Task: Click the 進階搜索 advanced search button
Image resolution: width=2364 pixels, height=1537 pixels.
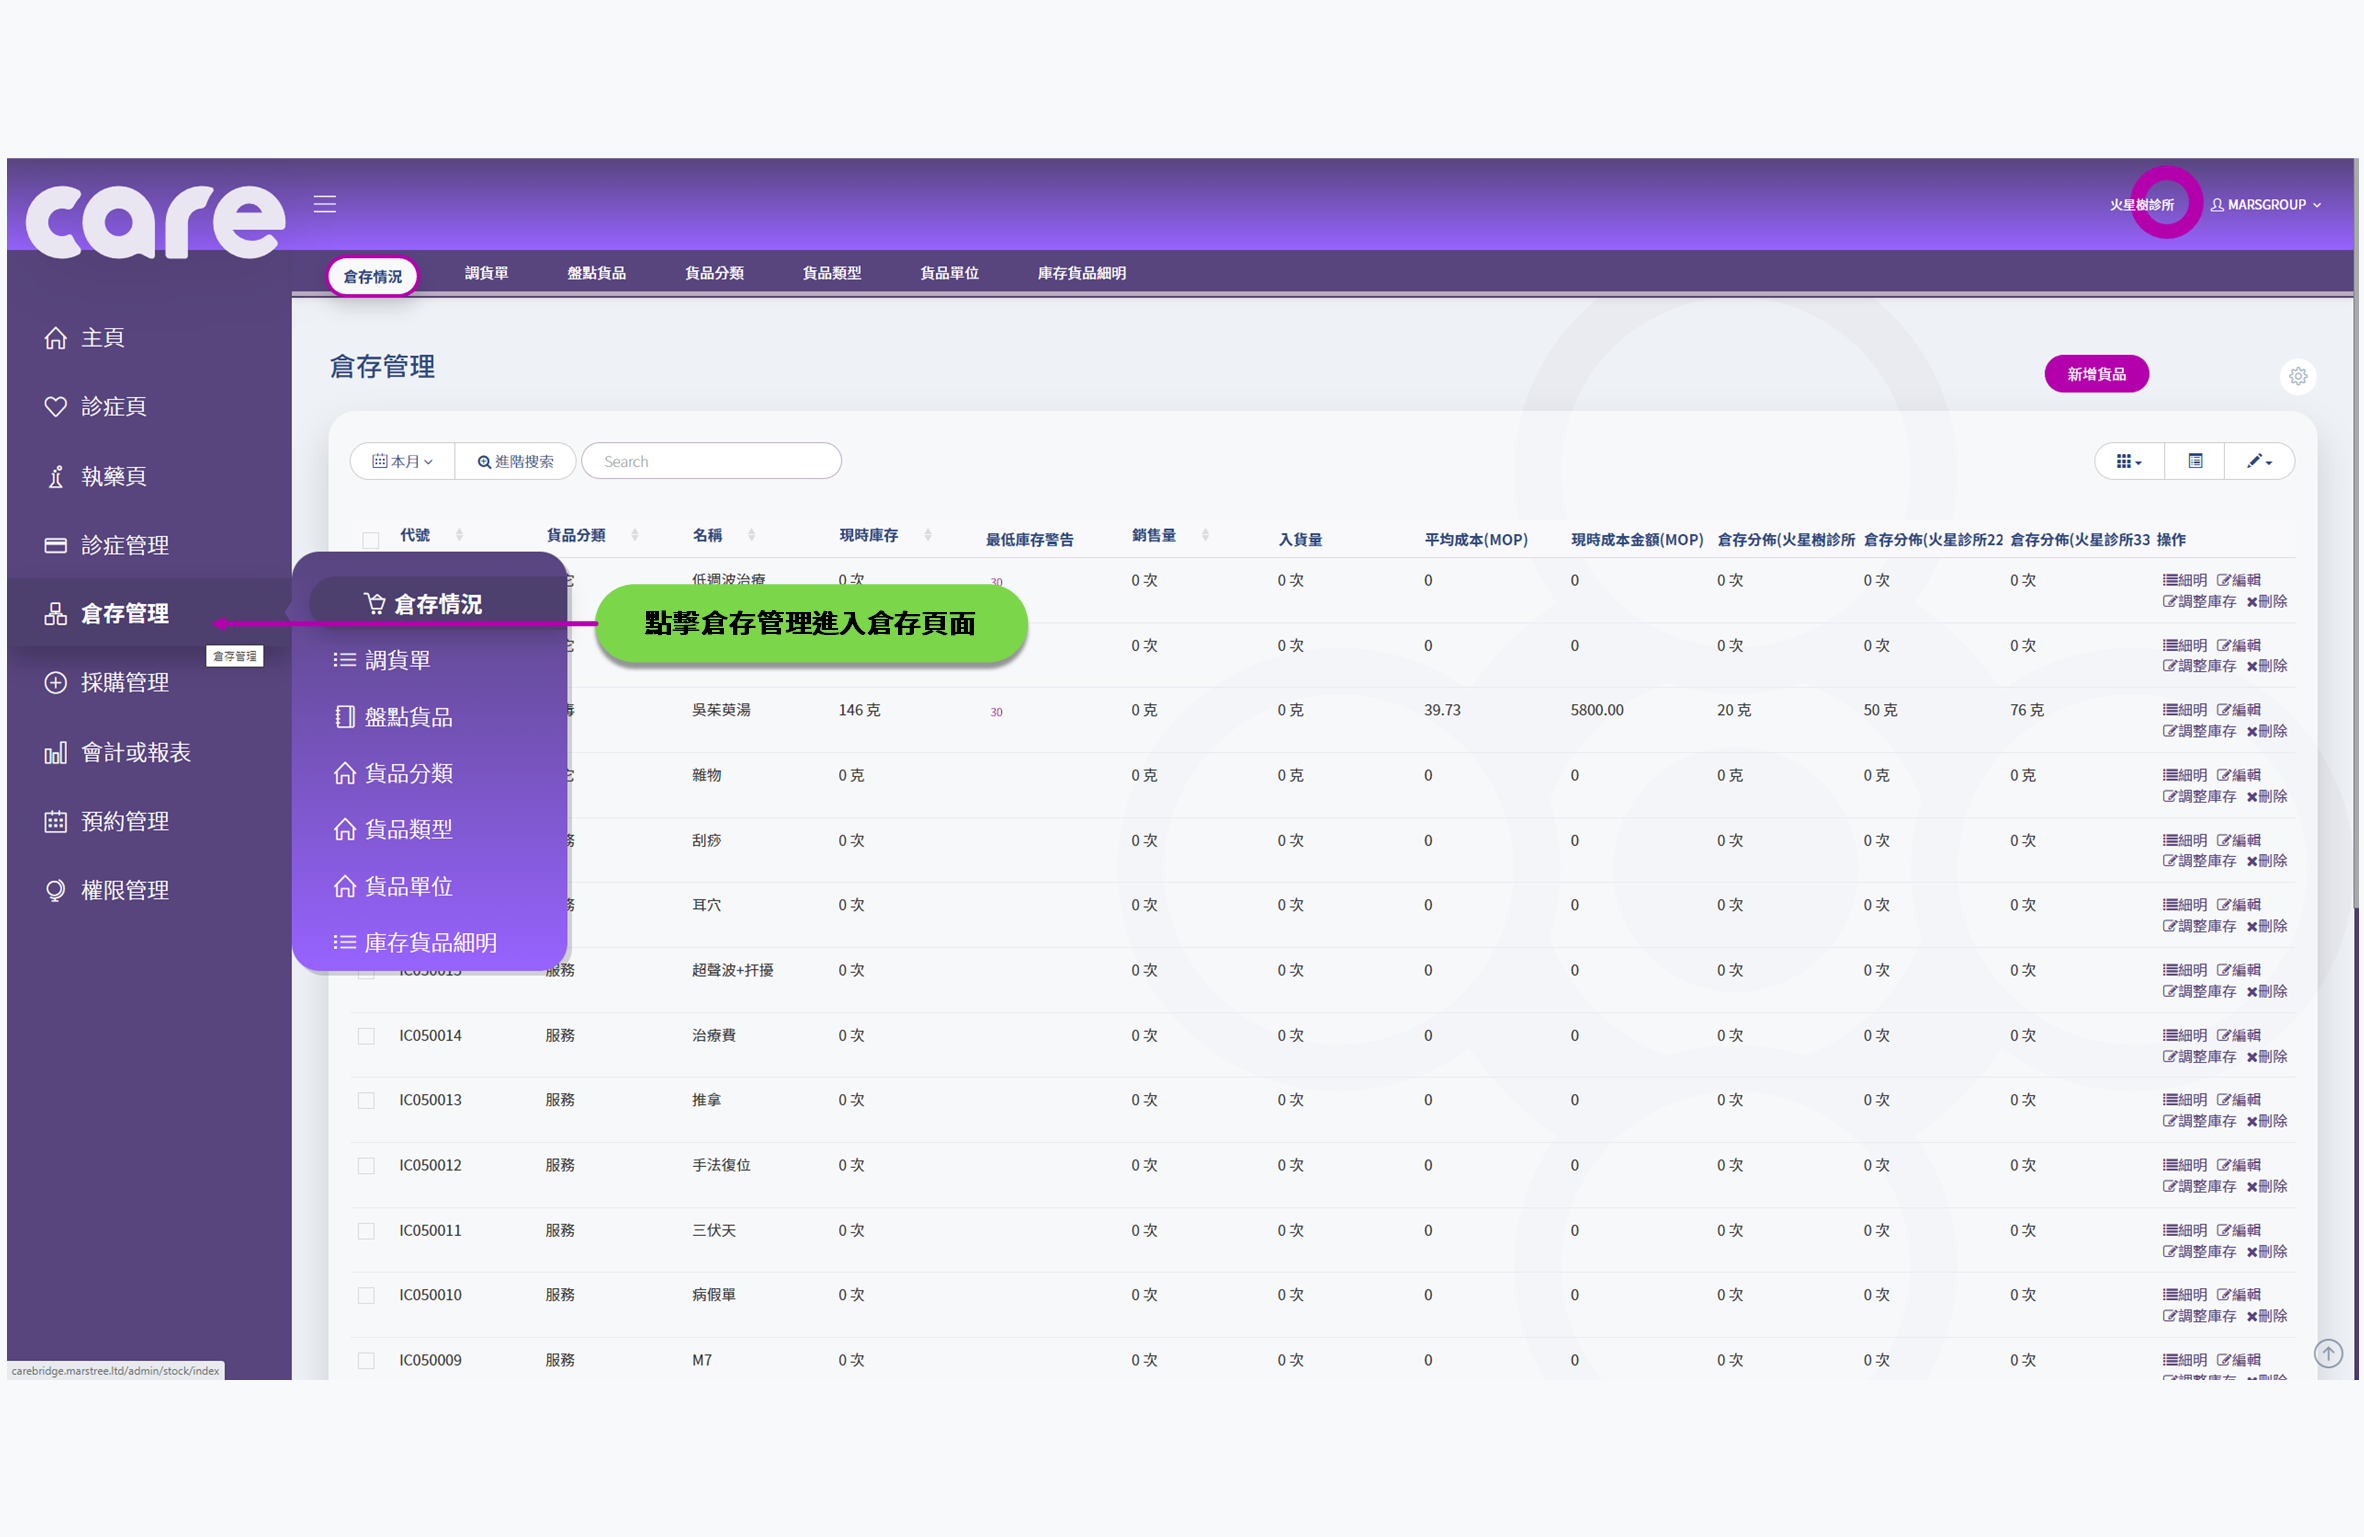Action: pos(515,461)
